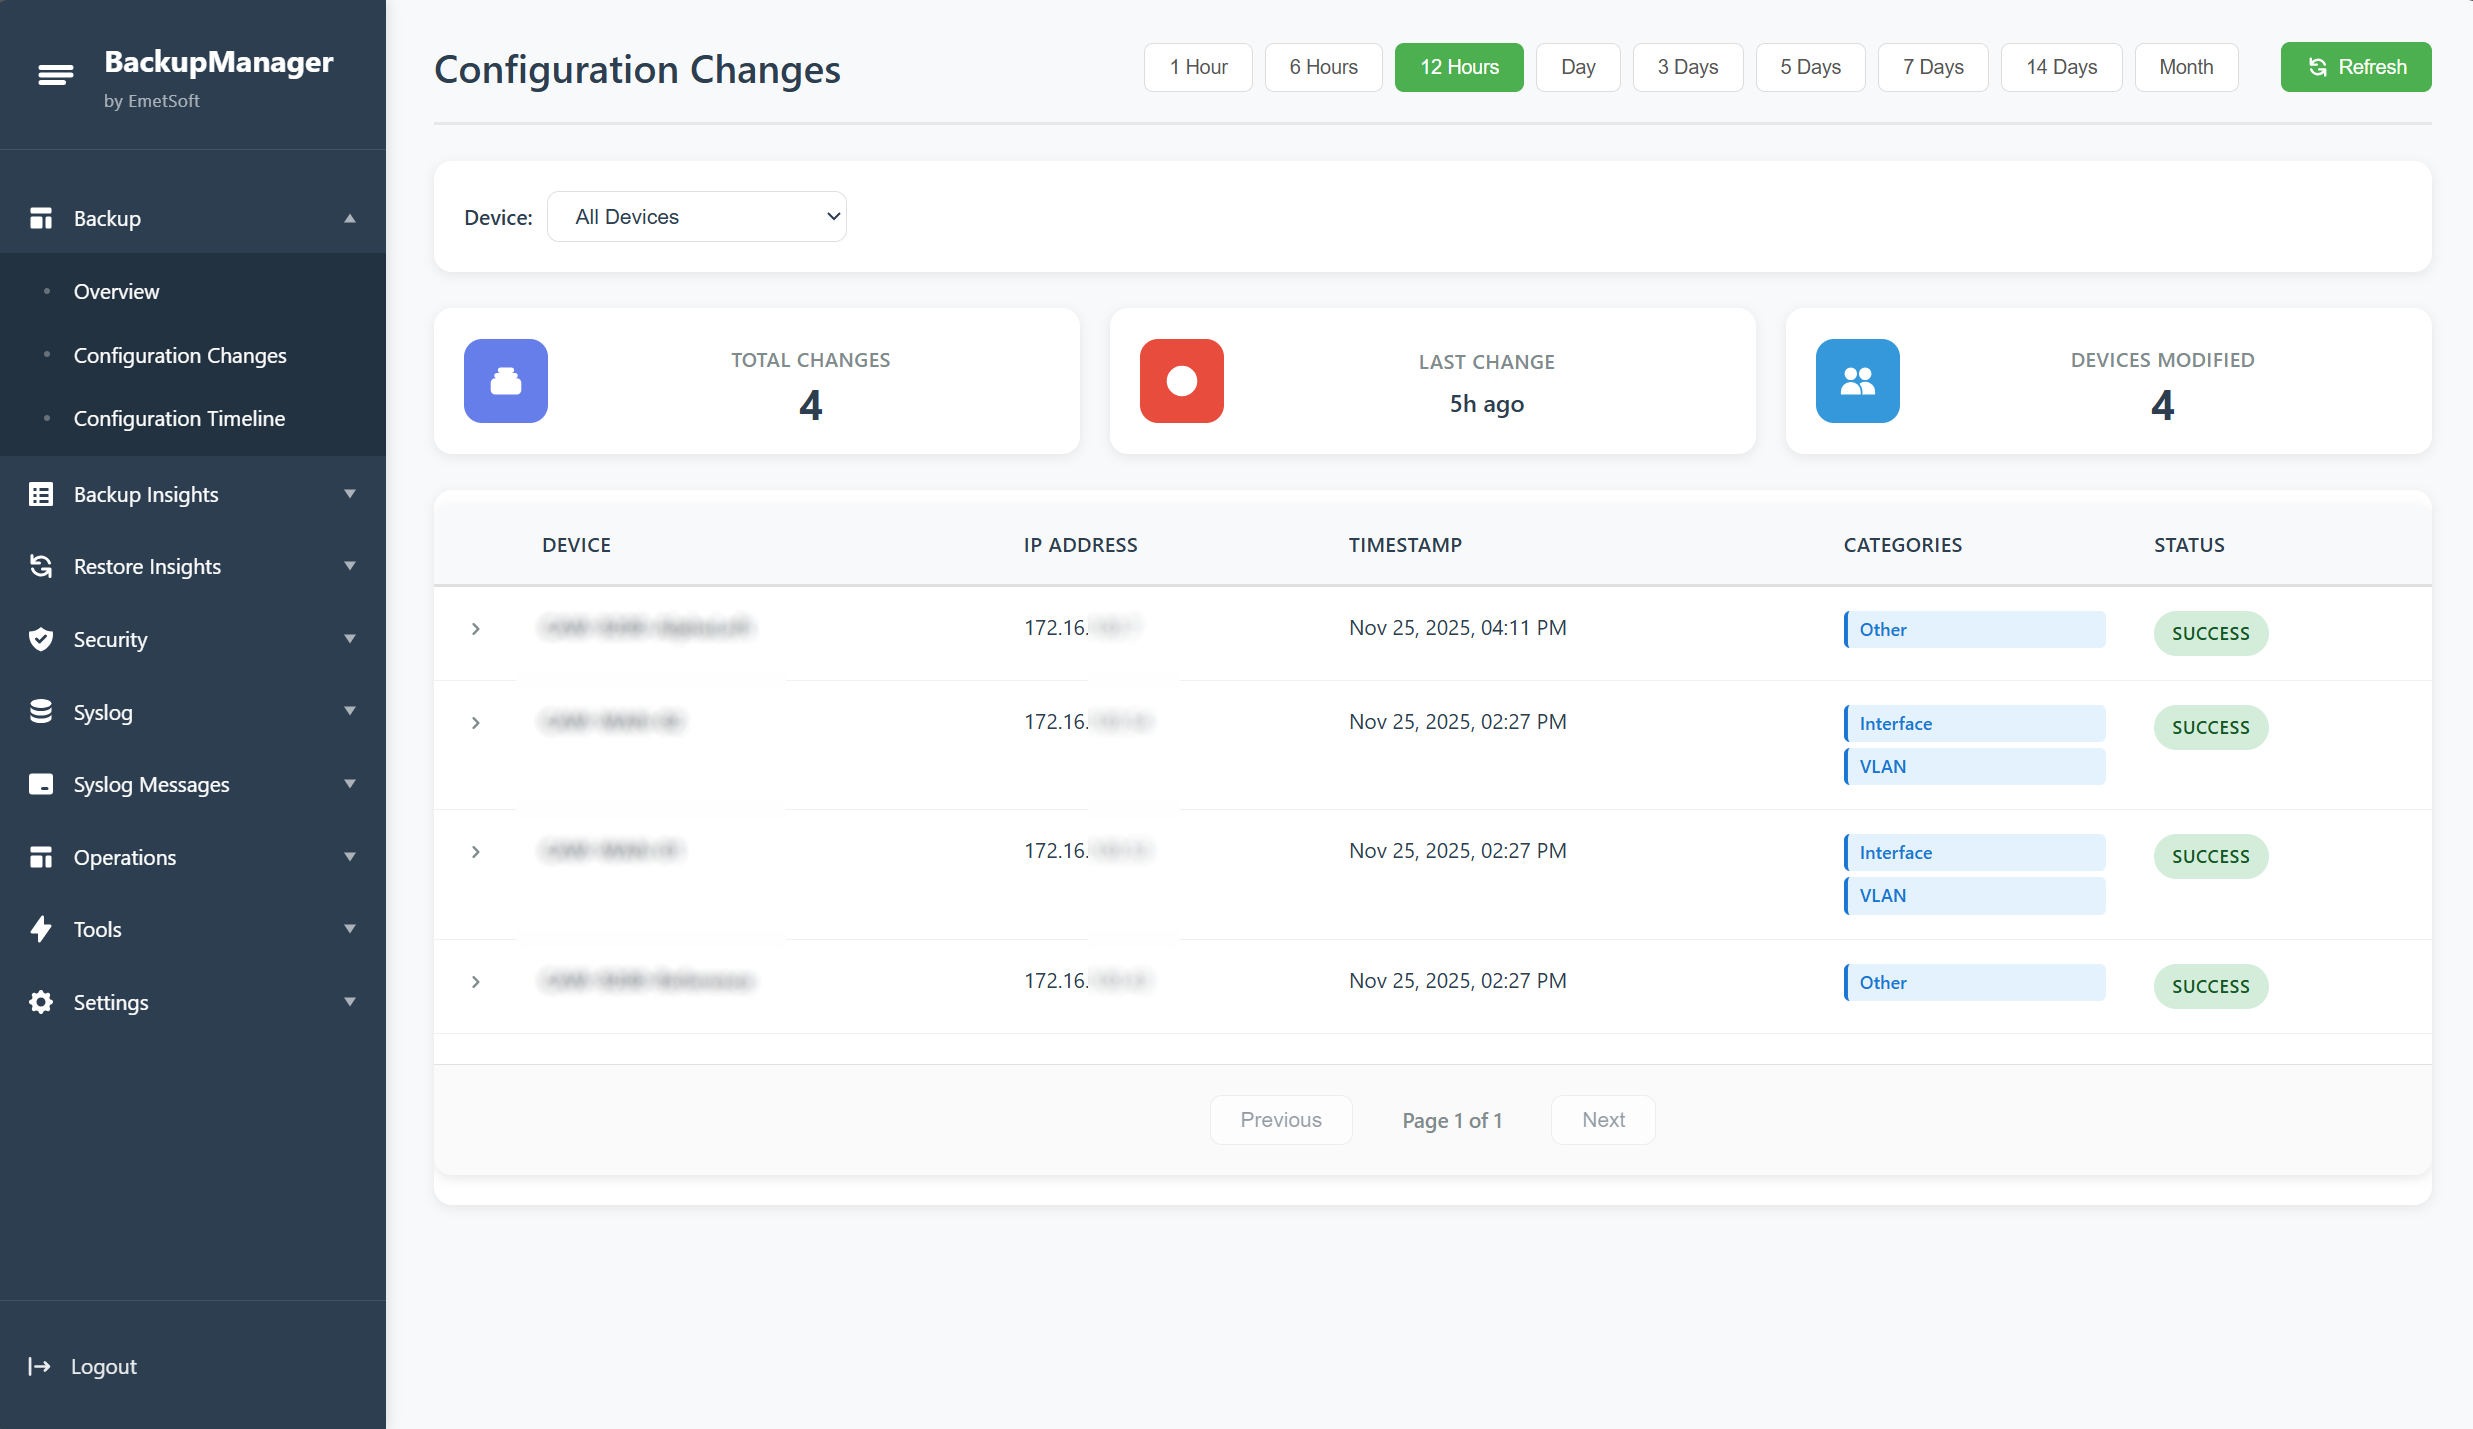Click the Syslog database icon
This screenshot has height=1429, width=2473.
(x=41, y=712)
